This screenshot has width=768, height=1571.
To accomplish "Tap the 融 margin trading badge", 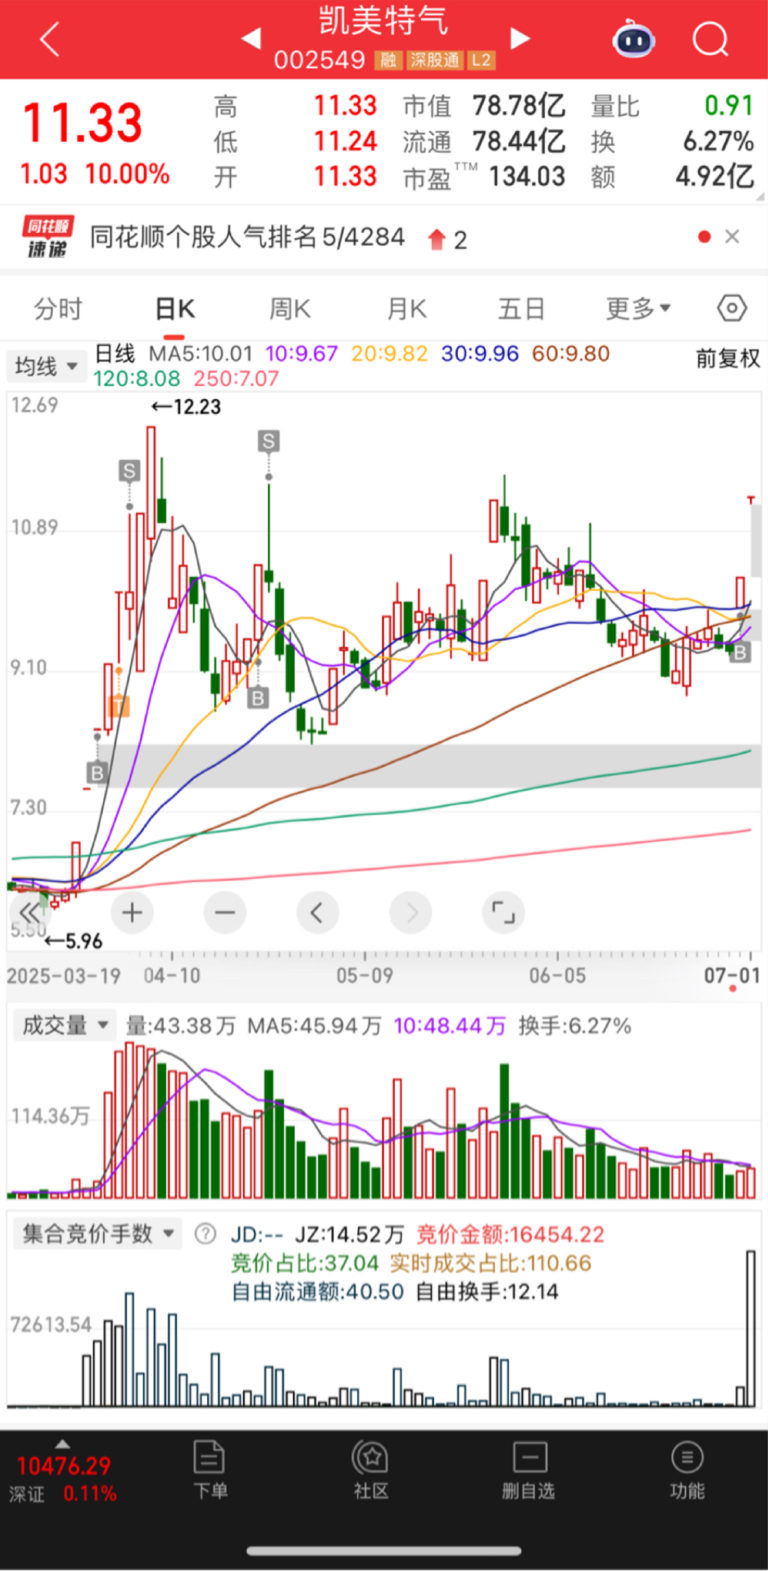I will pos(388,60).
